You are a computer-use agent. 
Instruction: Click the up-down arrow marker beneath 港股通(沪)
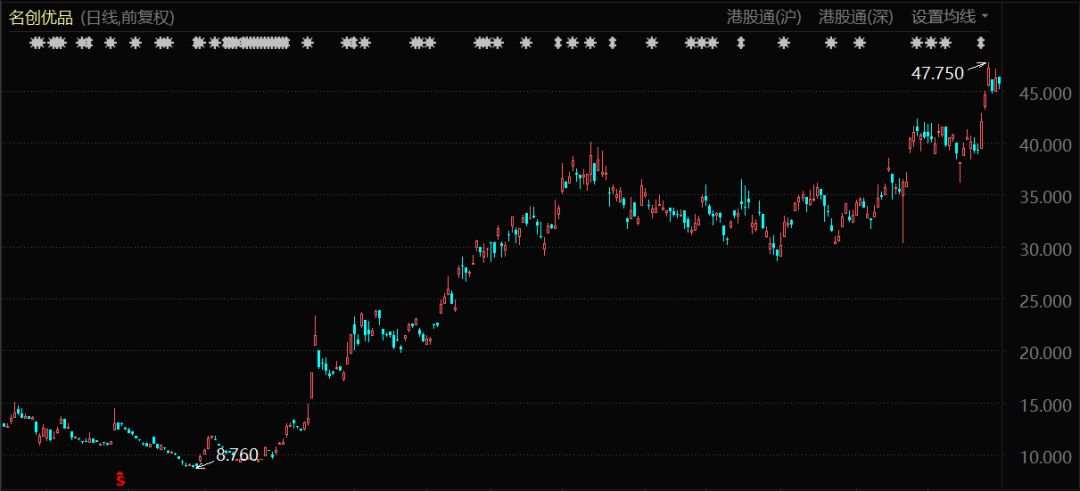[x=741, y=42]
